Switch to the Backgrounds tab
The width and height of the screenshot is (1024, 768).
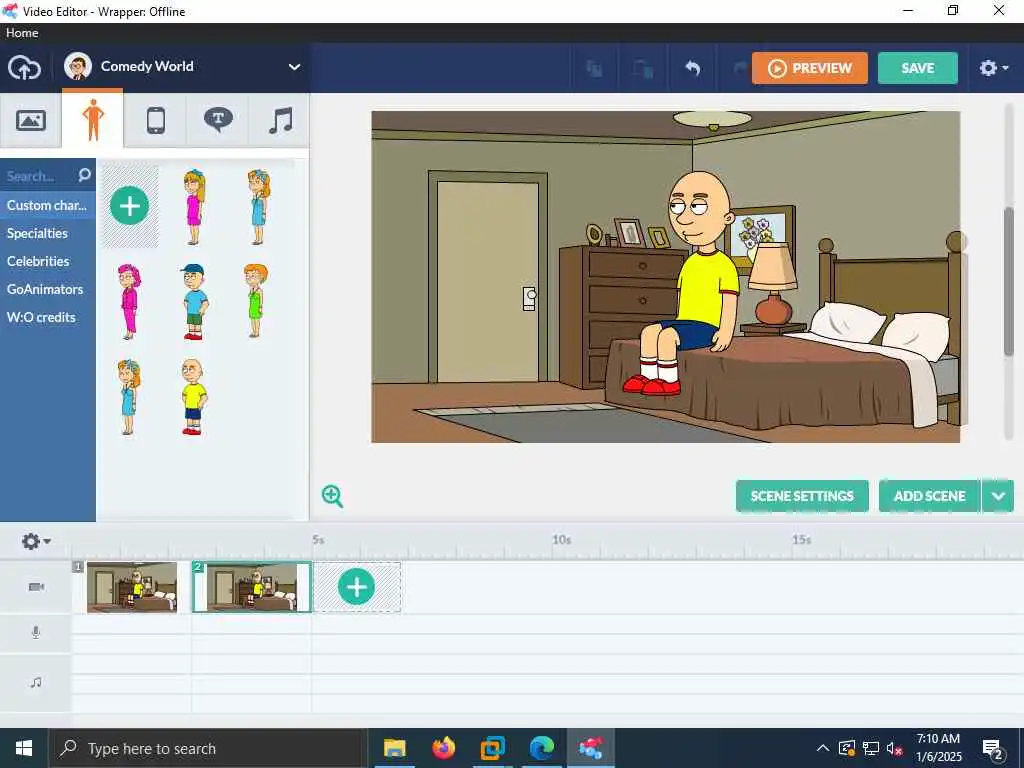click(31, 120)
